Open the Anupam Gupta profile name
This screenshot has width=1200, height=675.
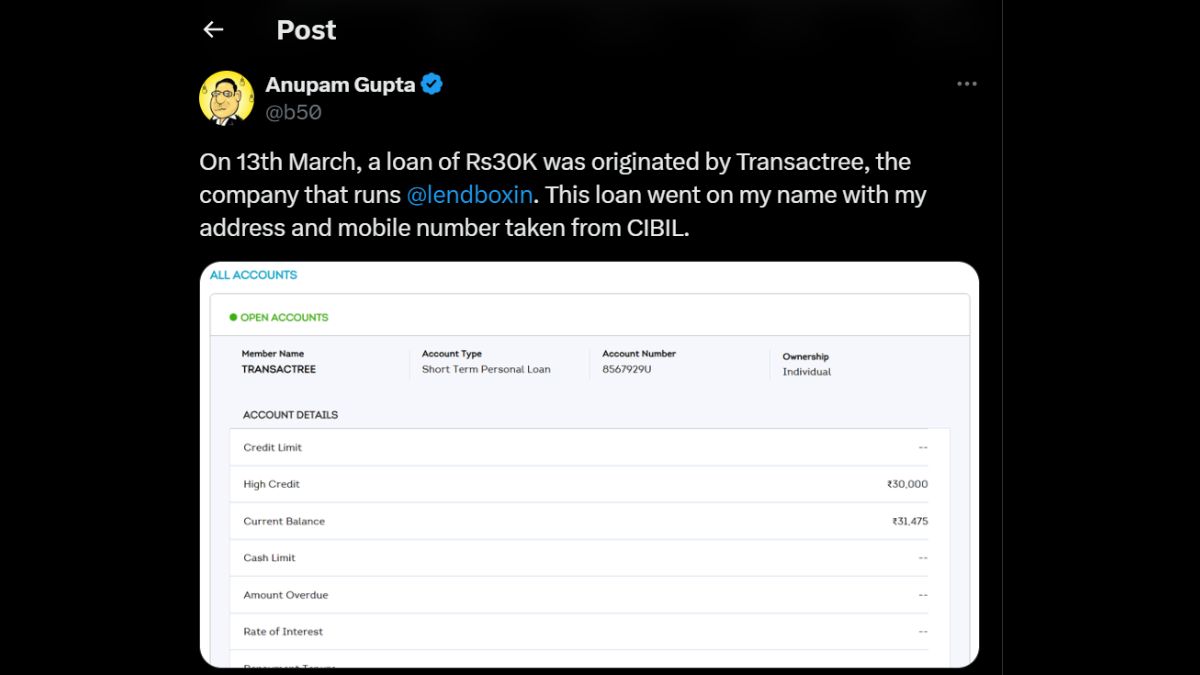coord(340,85)
